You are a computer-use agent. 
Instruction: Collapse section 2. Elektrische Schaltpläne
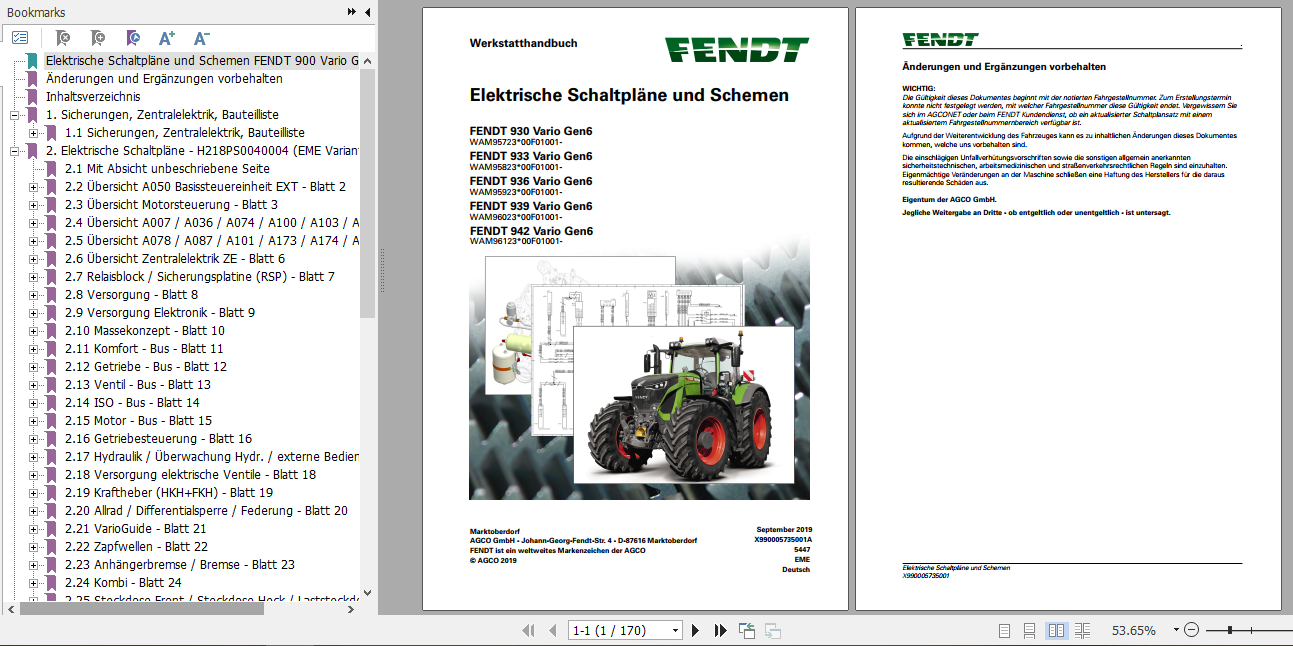(15, 151)
